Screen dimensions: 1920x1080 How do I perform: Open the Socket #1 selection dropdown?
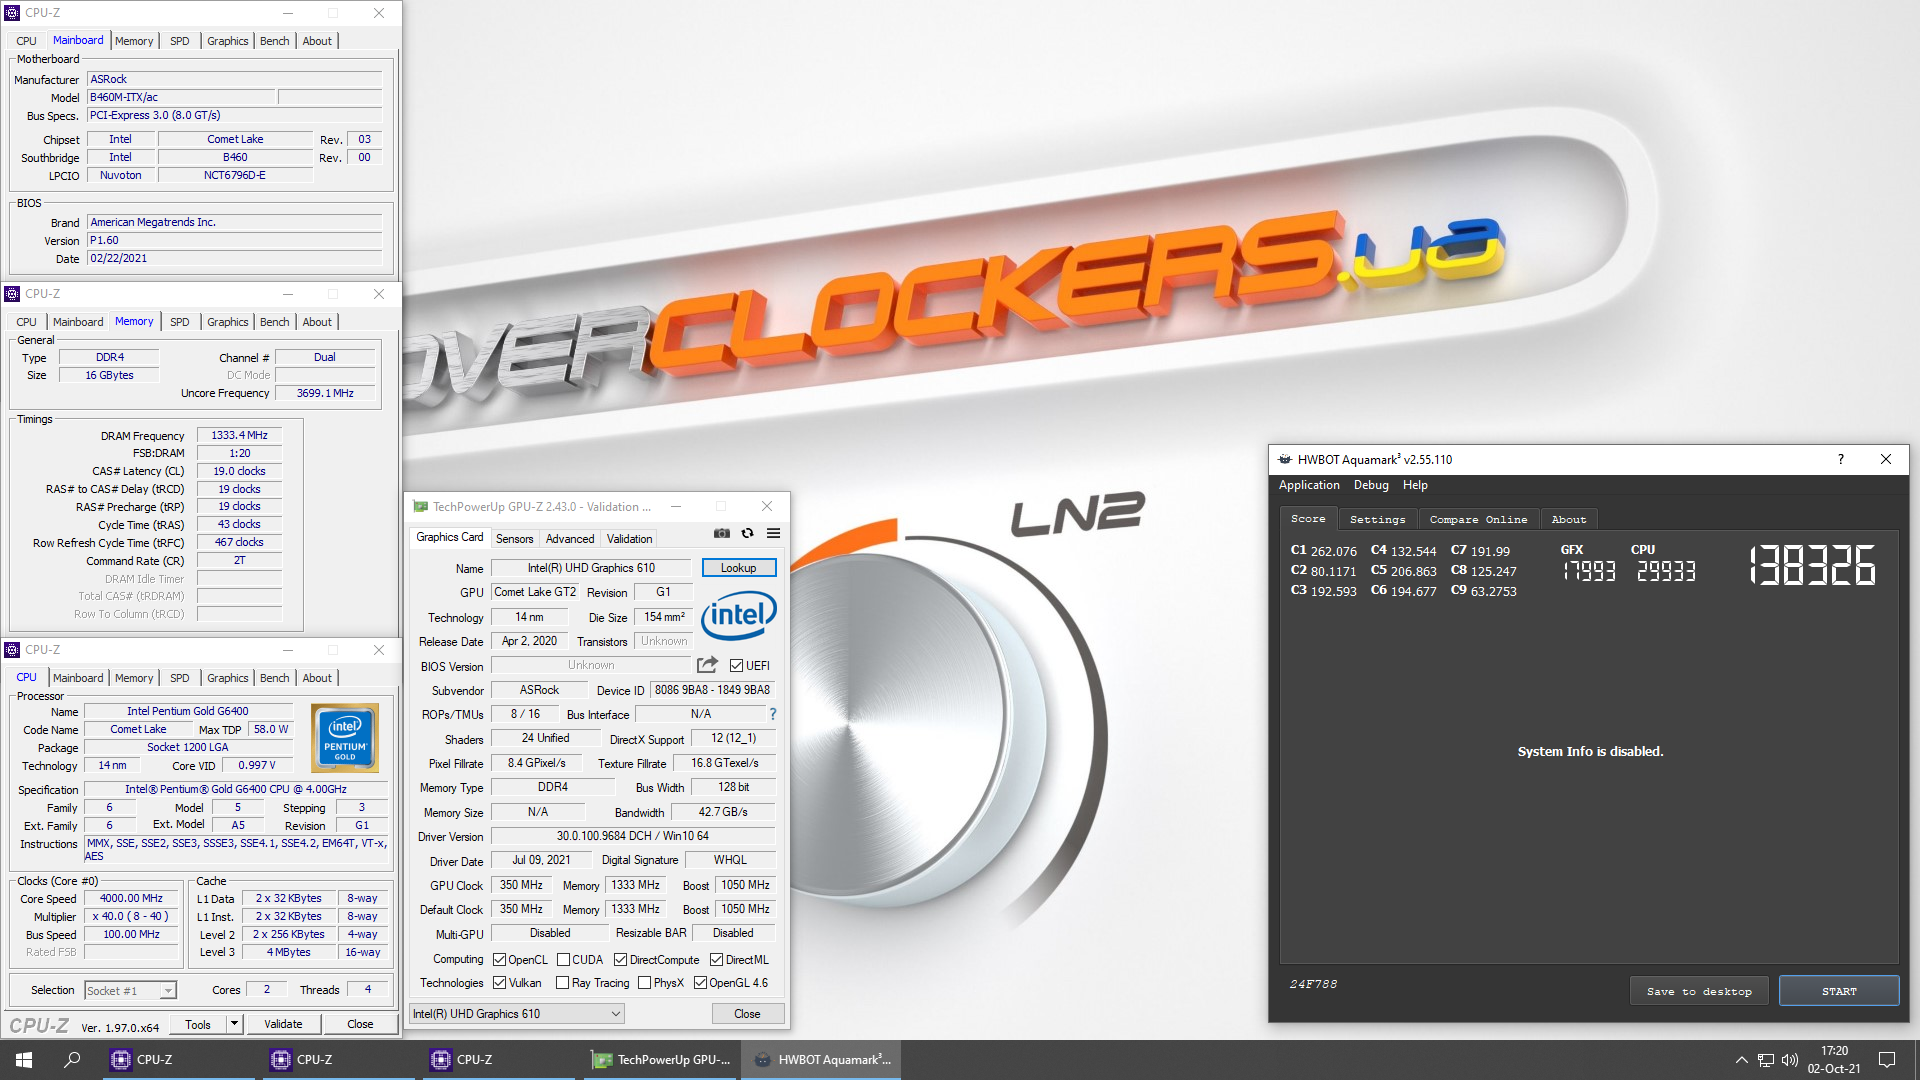coord(130,991)
